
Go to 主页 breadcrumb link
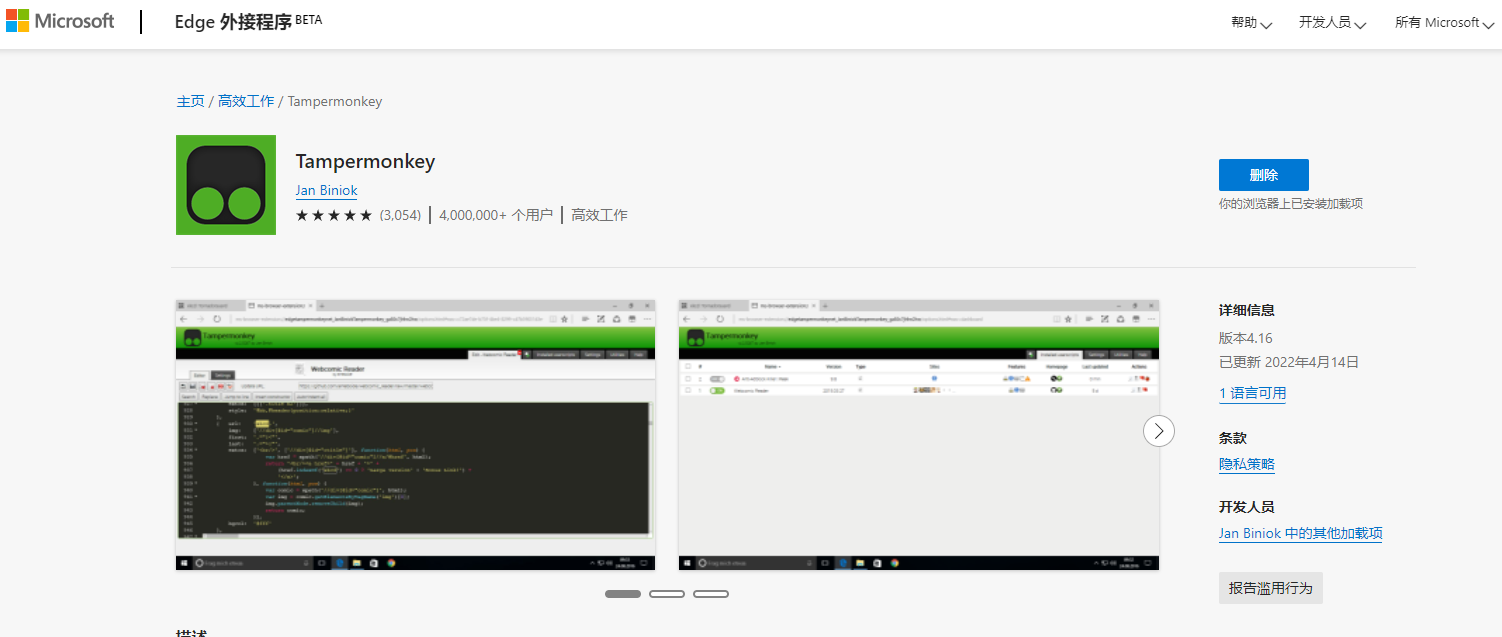pos(190,101)
